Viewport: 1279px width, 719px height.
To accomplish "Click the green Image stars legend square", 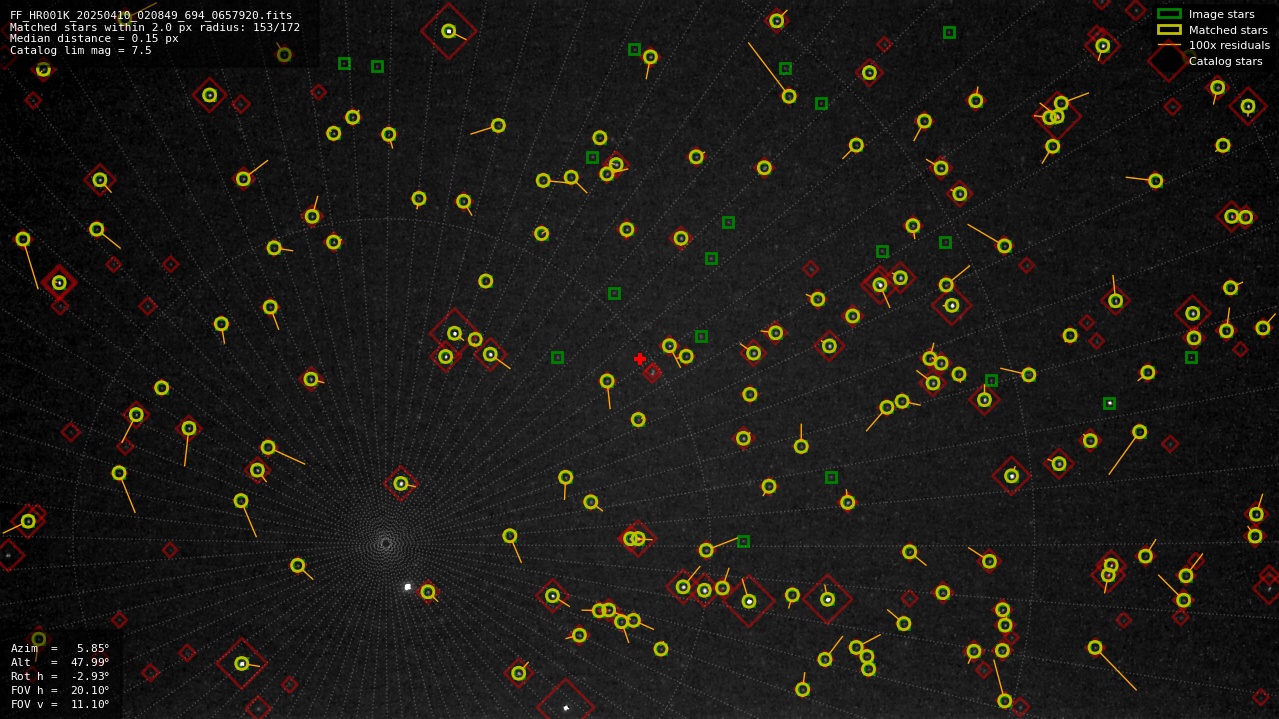I will click(1169, 14).
